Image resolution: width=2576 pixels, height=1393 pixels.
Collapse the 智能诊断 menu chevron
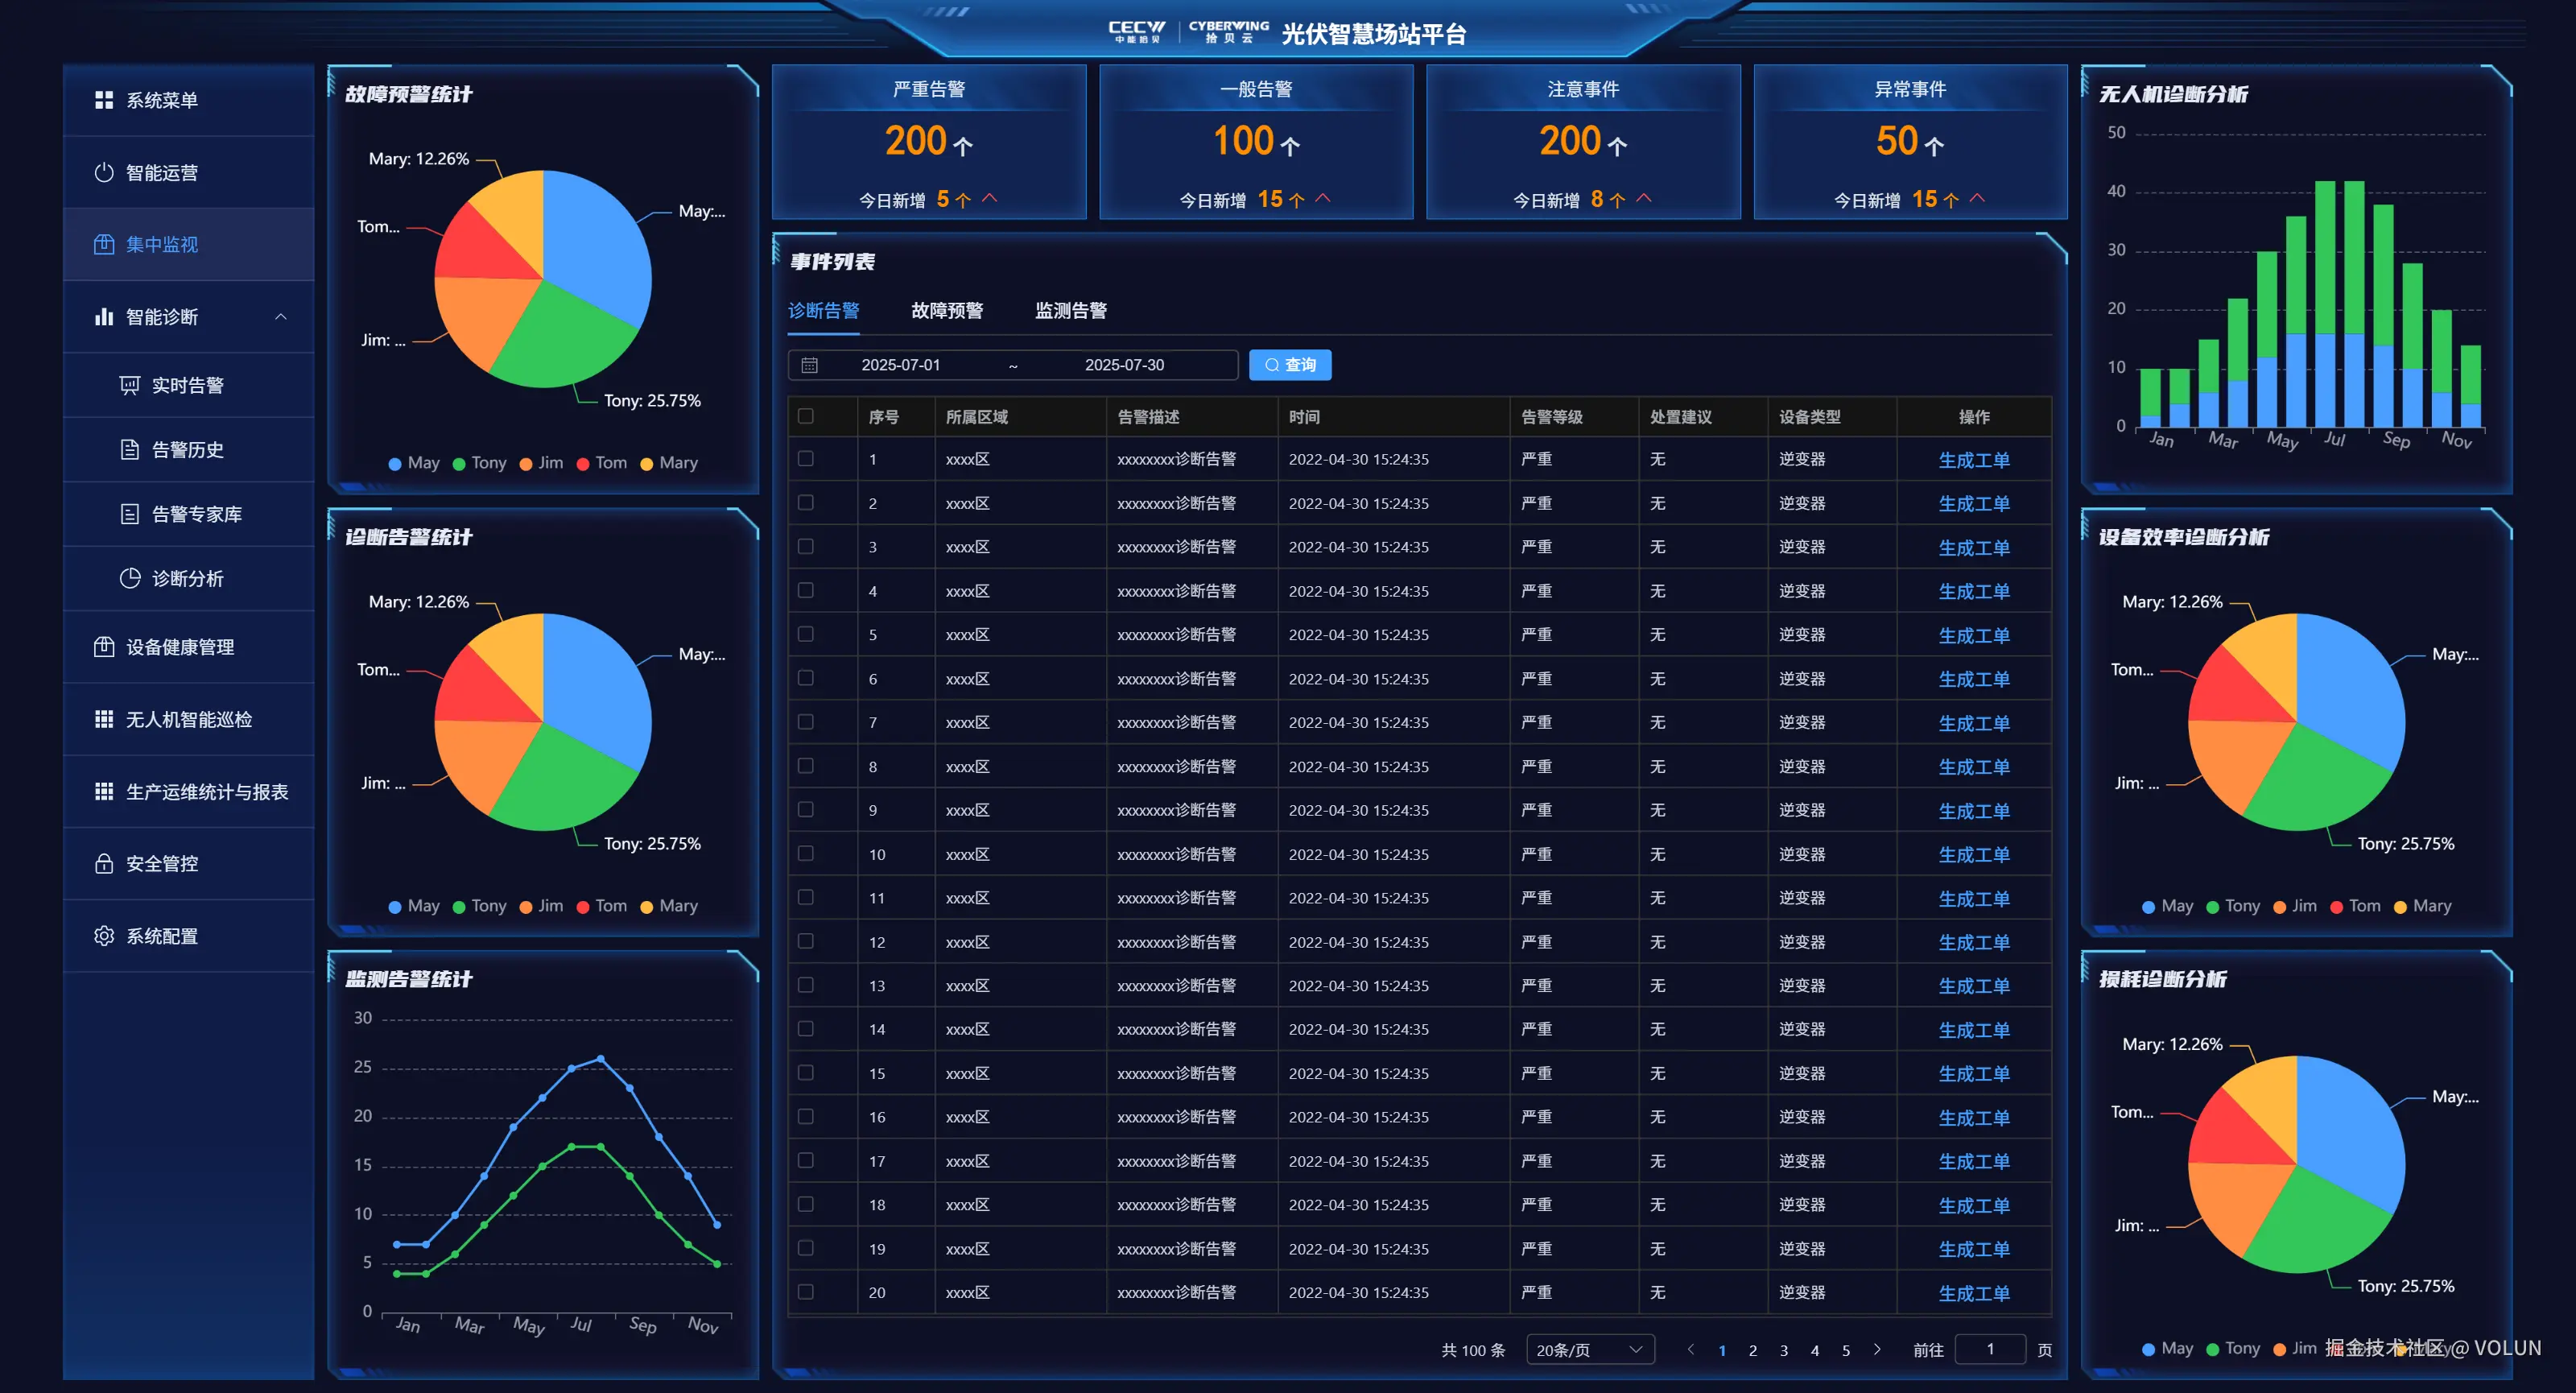click(x=281, y=317)
